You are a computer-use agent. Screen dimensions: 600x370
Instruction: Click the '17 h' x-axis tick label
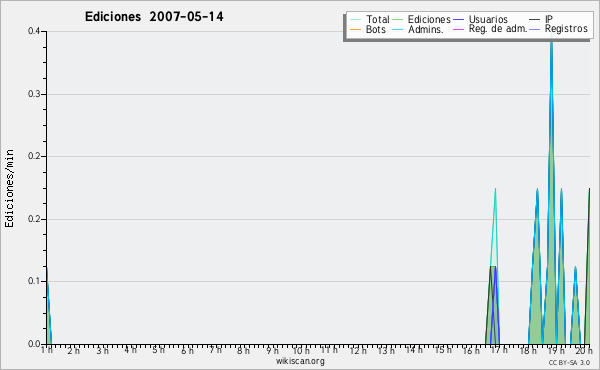click(499, 350)
